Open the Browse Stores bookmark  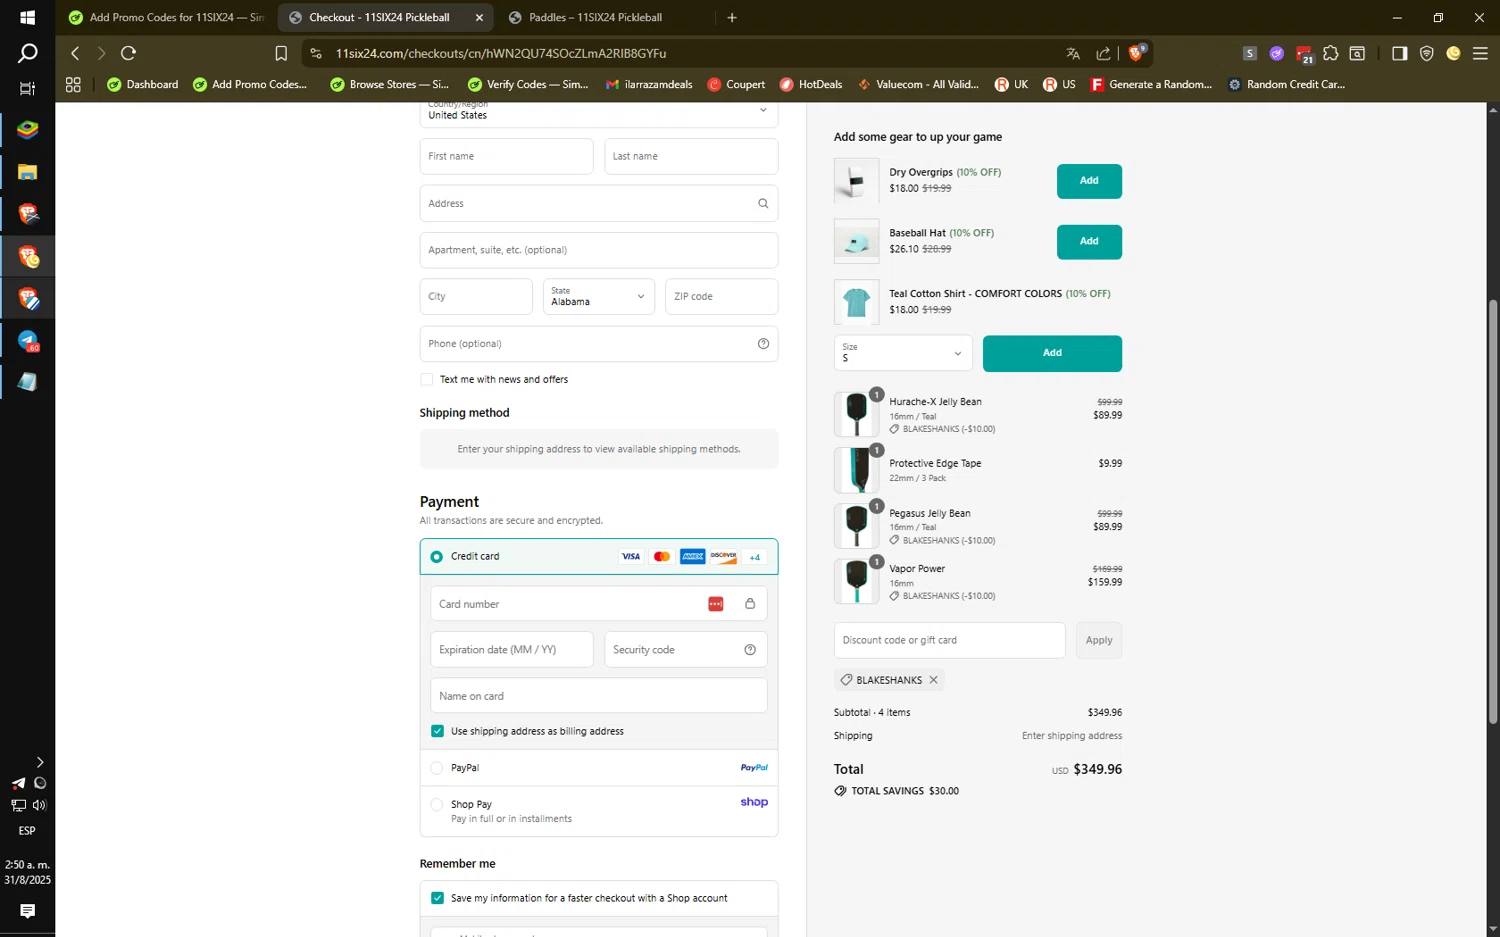390,85
